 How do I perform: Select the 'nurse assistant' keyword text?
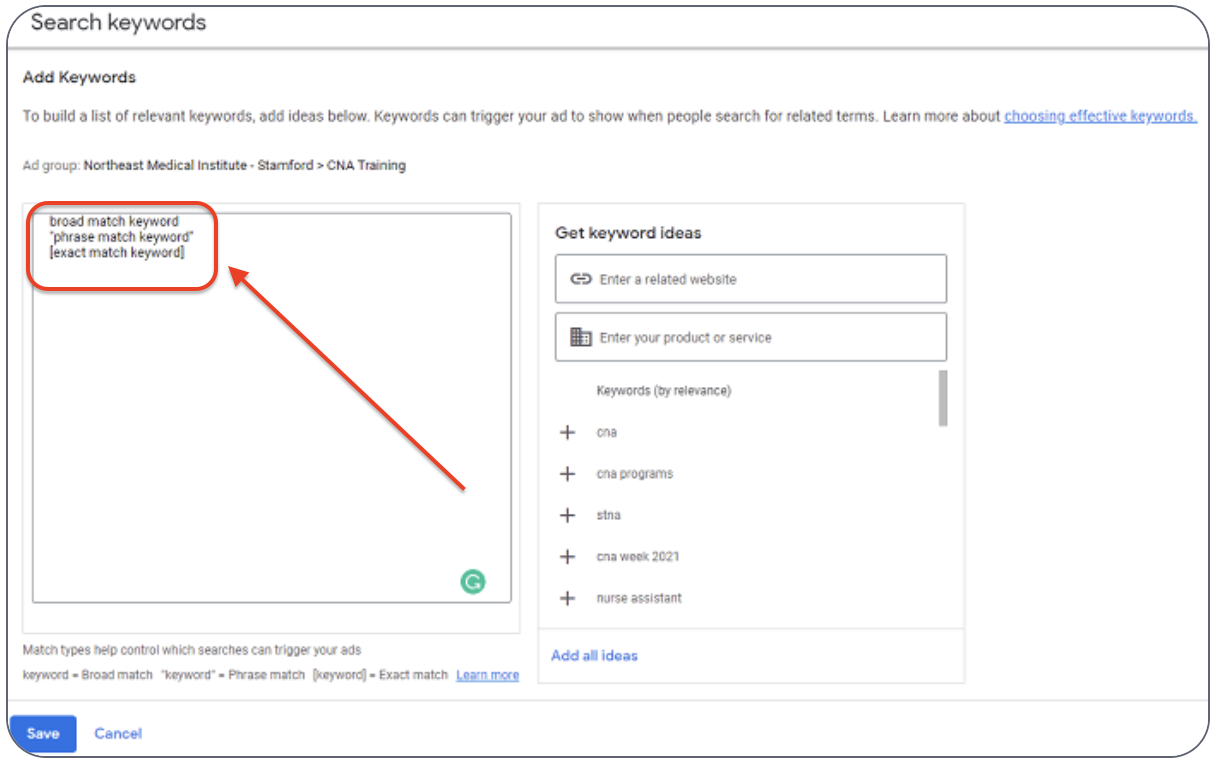click(x=639, y=598)
